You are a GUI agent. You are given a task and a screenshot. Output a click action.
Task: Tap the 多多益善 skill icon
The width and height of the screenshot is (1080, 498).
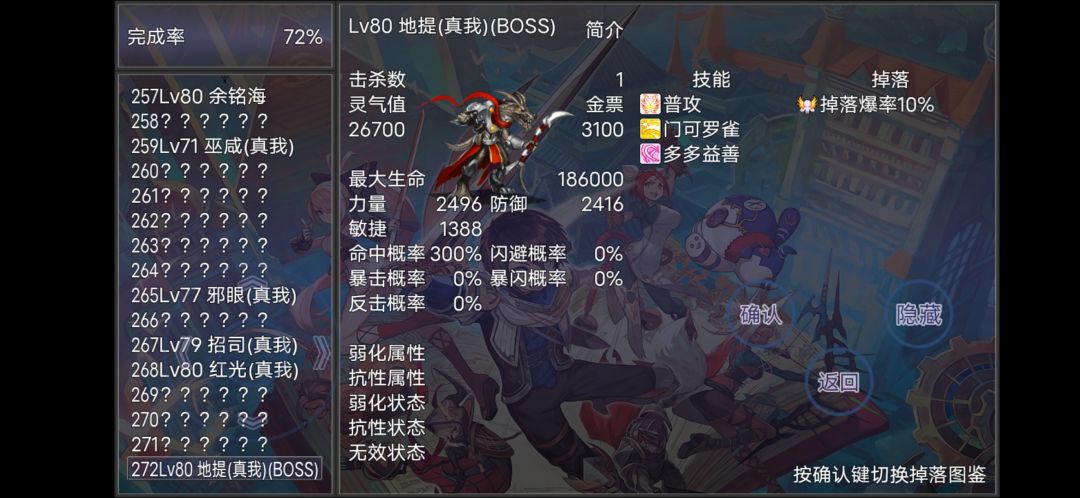650,154
